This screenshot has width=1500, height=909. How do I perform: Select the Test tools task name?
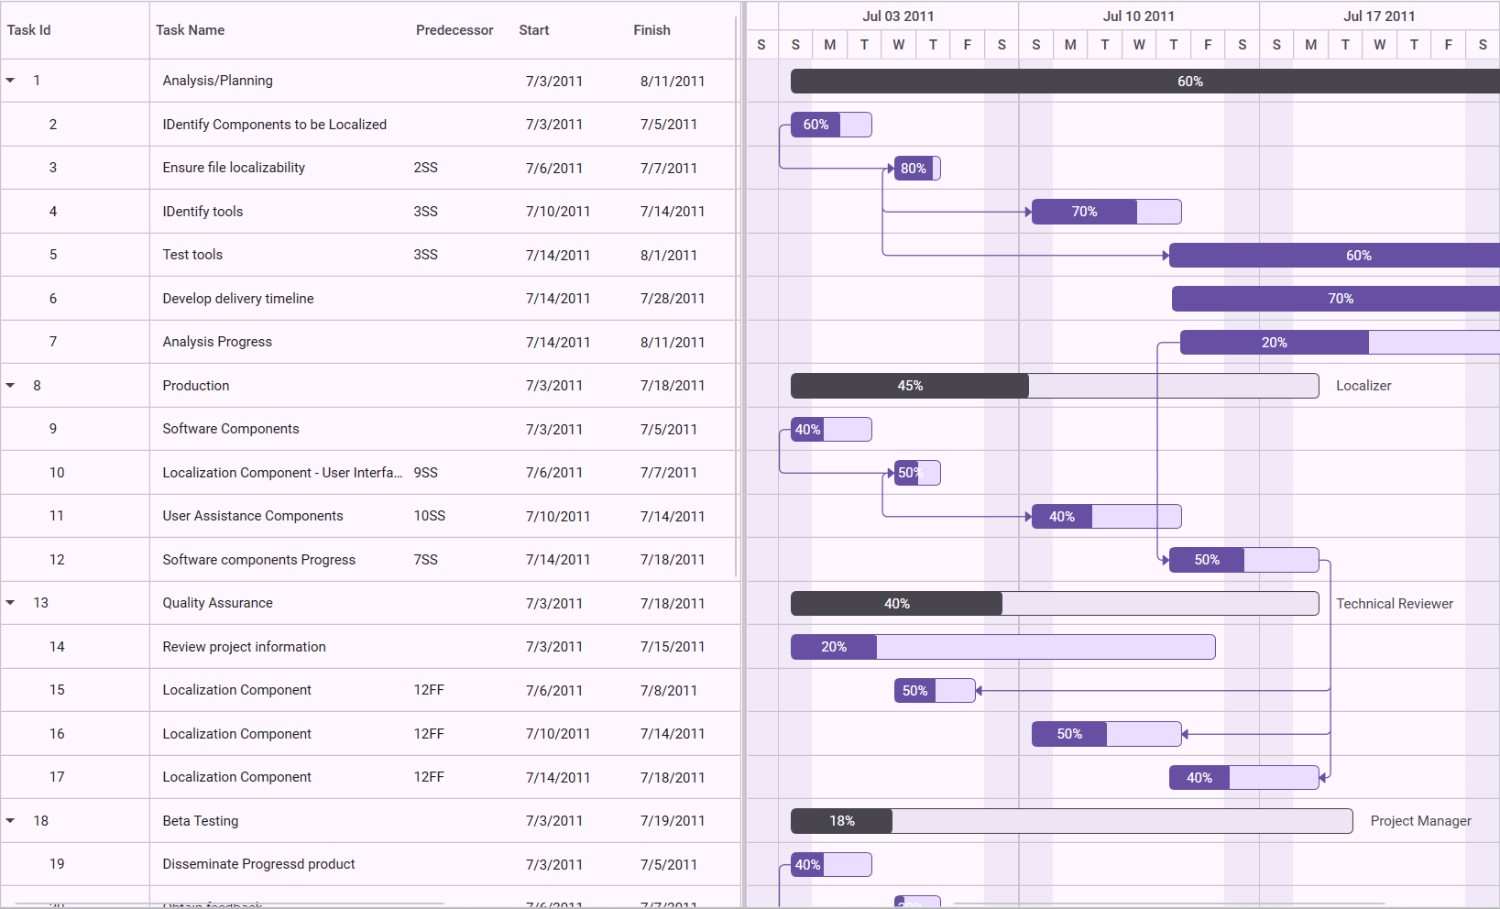point(193,255)
